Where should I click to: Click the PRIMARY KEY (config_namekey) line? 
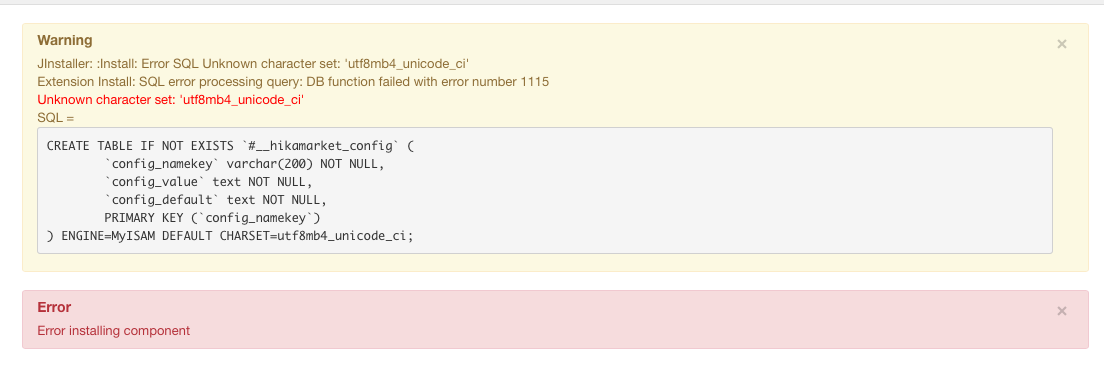pos(213,218)
